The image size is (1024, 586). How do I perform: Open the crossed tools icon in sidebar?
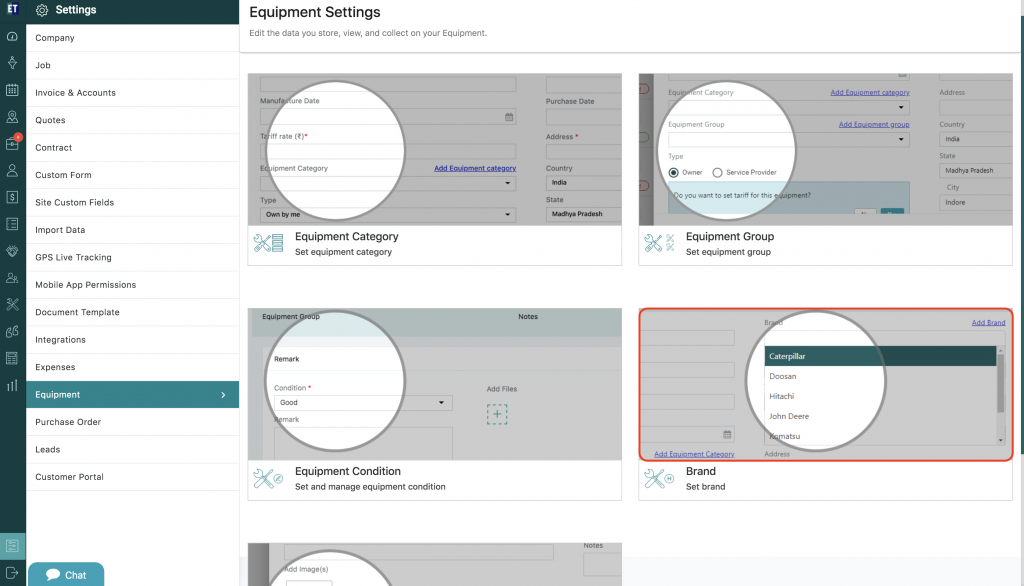[x=12, y=304]
